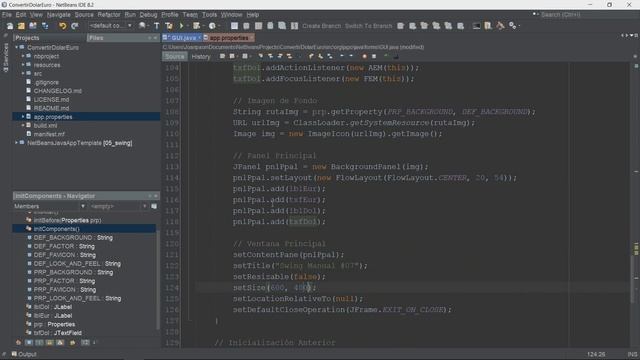Click the red record macro icon in editor toolbar
The image size is (640, 360).
point(364,56)
